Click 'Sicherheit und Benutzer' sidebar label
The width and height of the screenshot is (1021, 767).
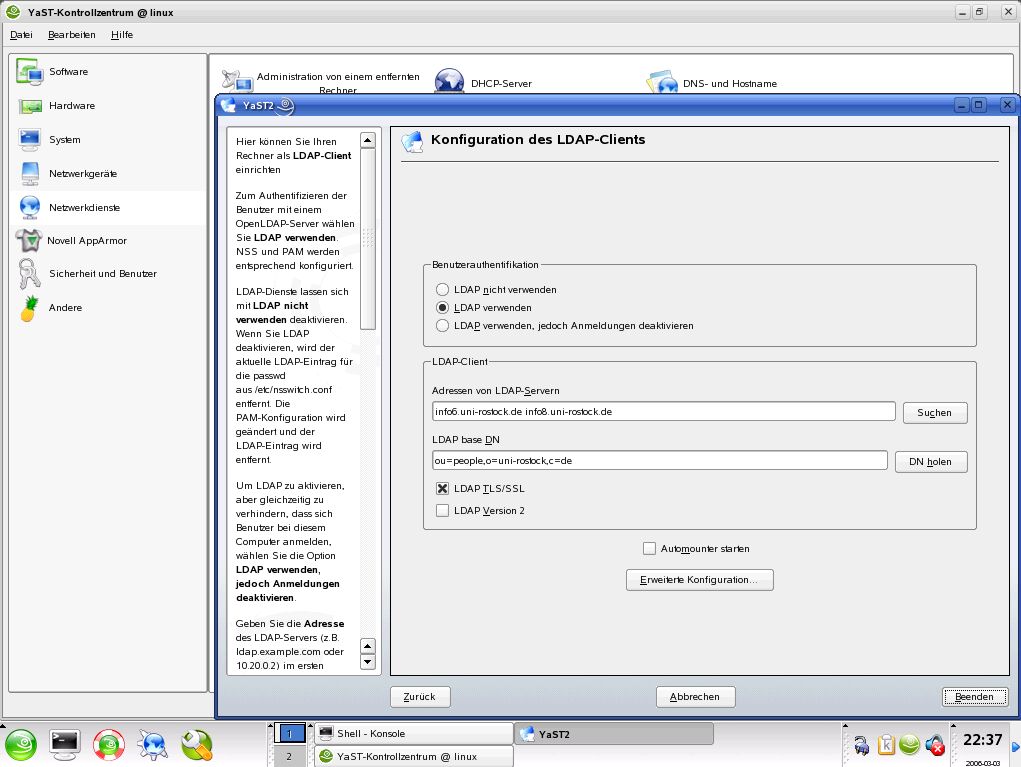click(103, 273)
